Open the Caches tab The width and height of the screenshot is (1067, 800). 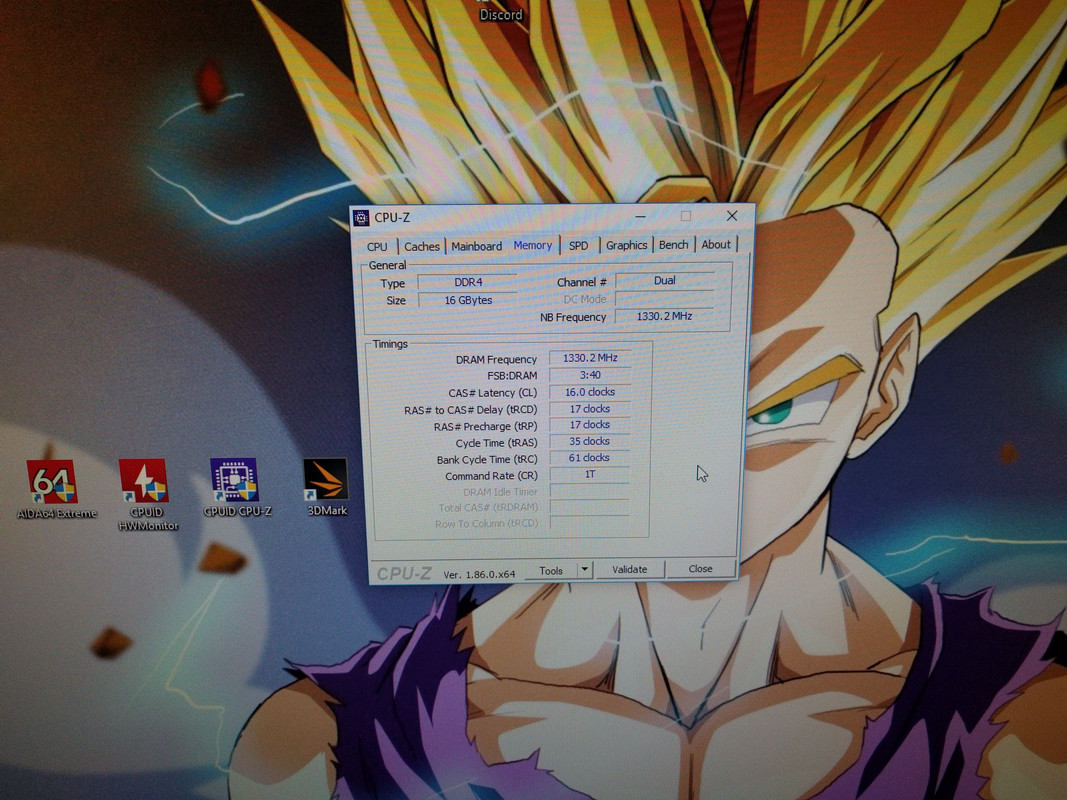pos(422,246)
